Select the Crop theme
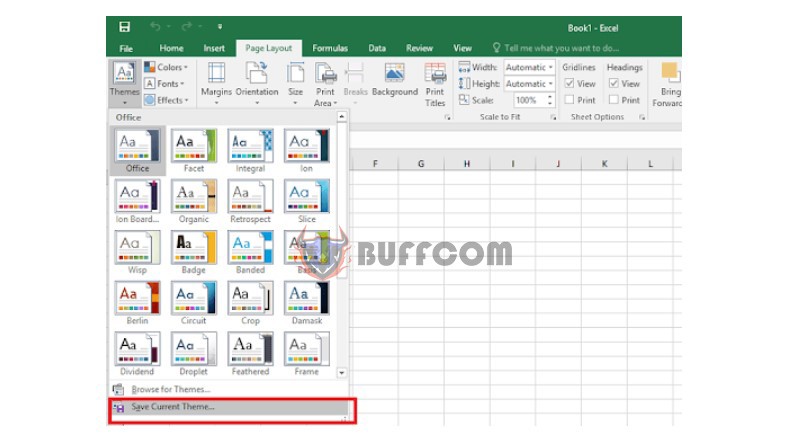This screenshot has height=441, width=800. point(250,303)
